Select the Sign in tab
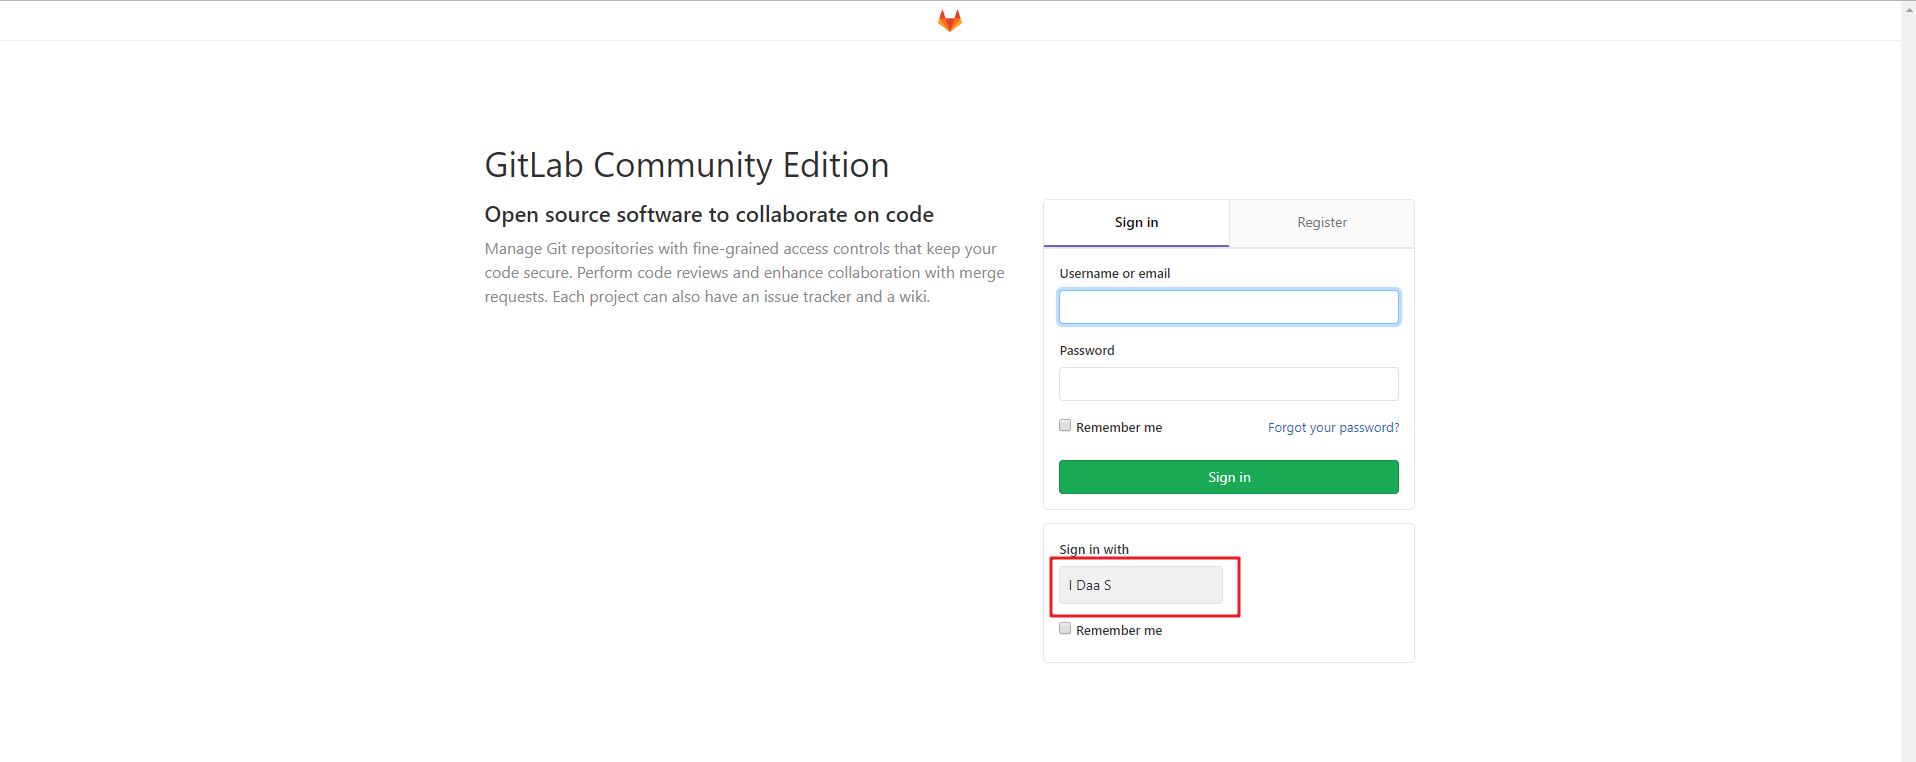Viewport: 1916px width, 762px height. pyautogui.click(x=1136, y=222)
